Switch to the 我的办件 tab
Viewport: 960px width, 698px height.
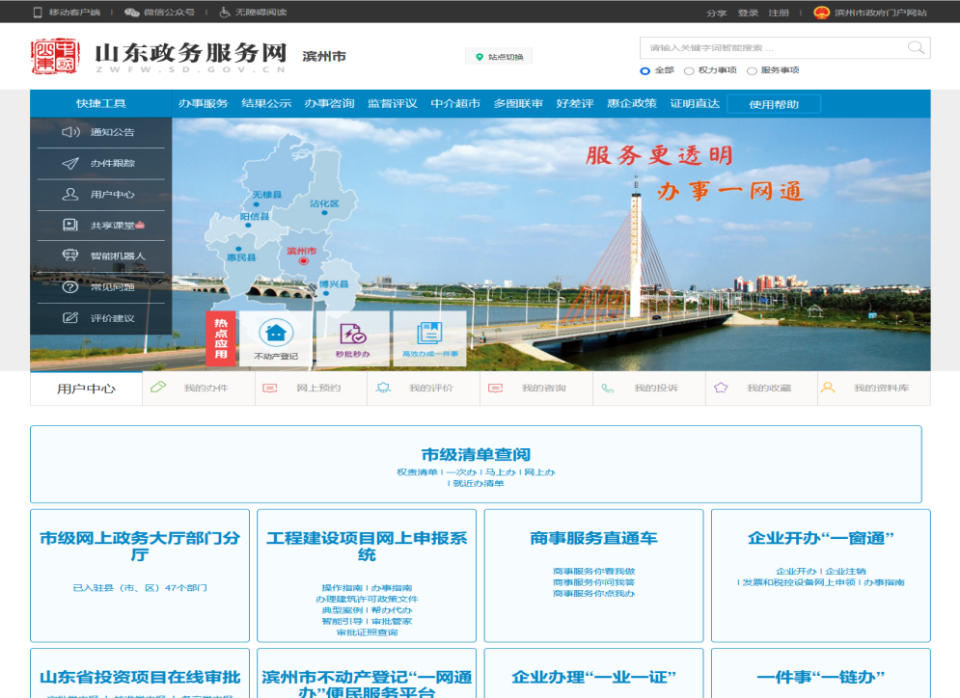pos(199,388)
